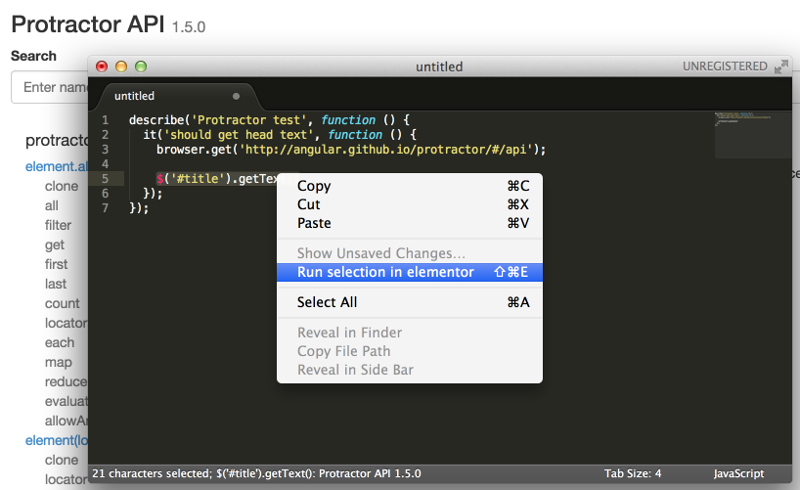
Task: Click line number 1 in the gutter
Action: [x=105, y=120]
